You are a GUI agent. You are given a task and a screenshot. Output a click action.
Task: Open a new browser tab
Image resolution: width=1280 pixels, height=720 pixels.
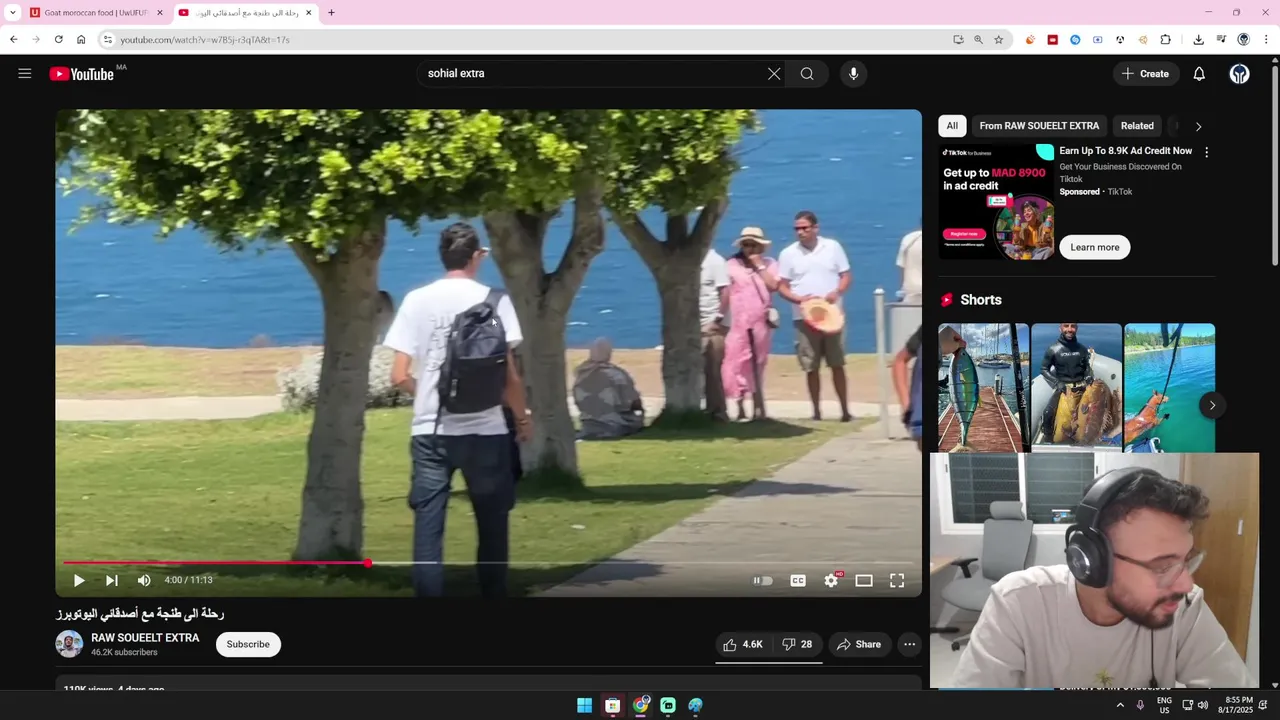click(331, 13)
